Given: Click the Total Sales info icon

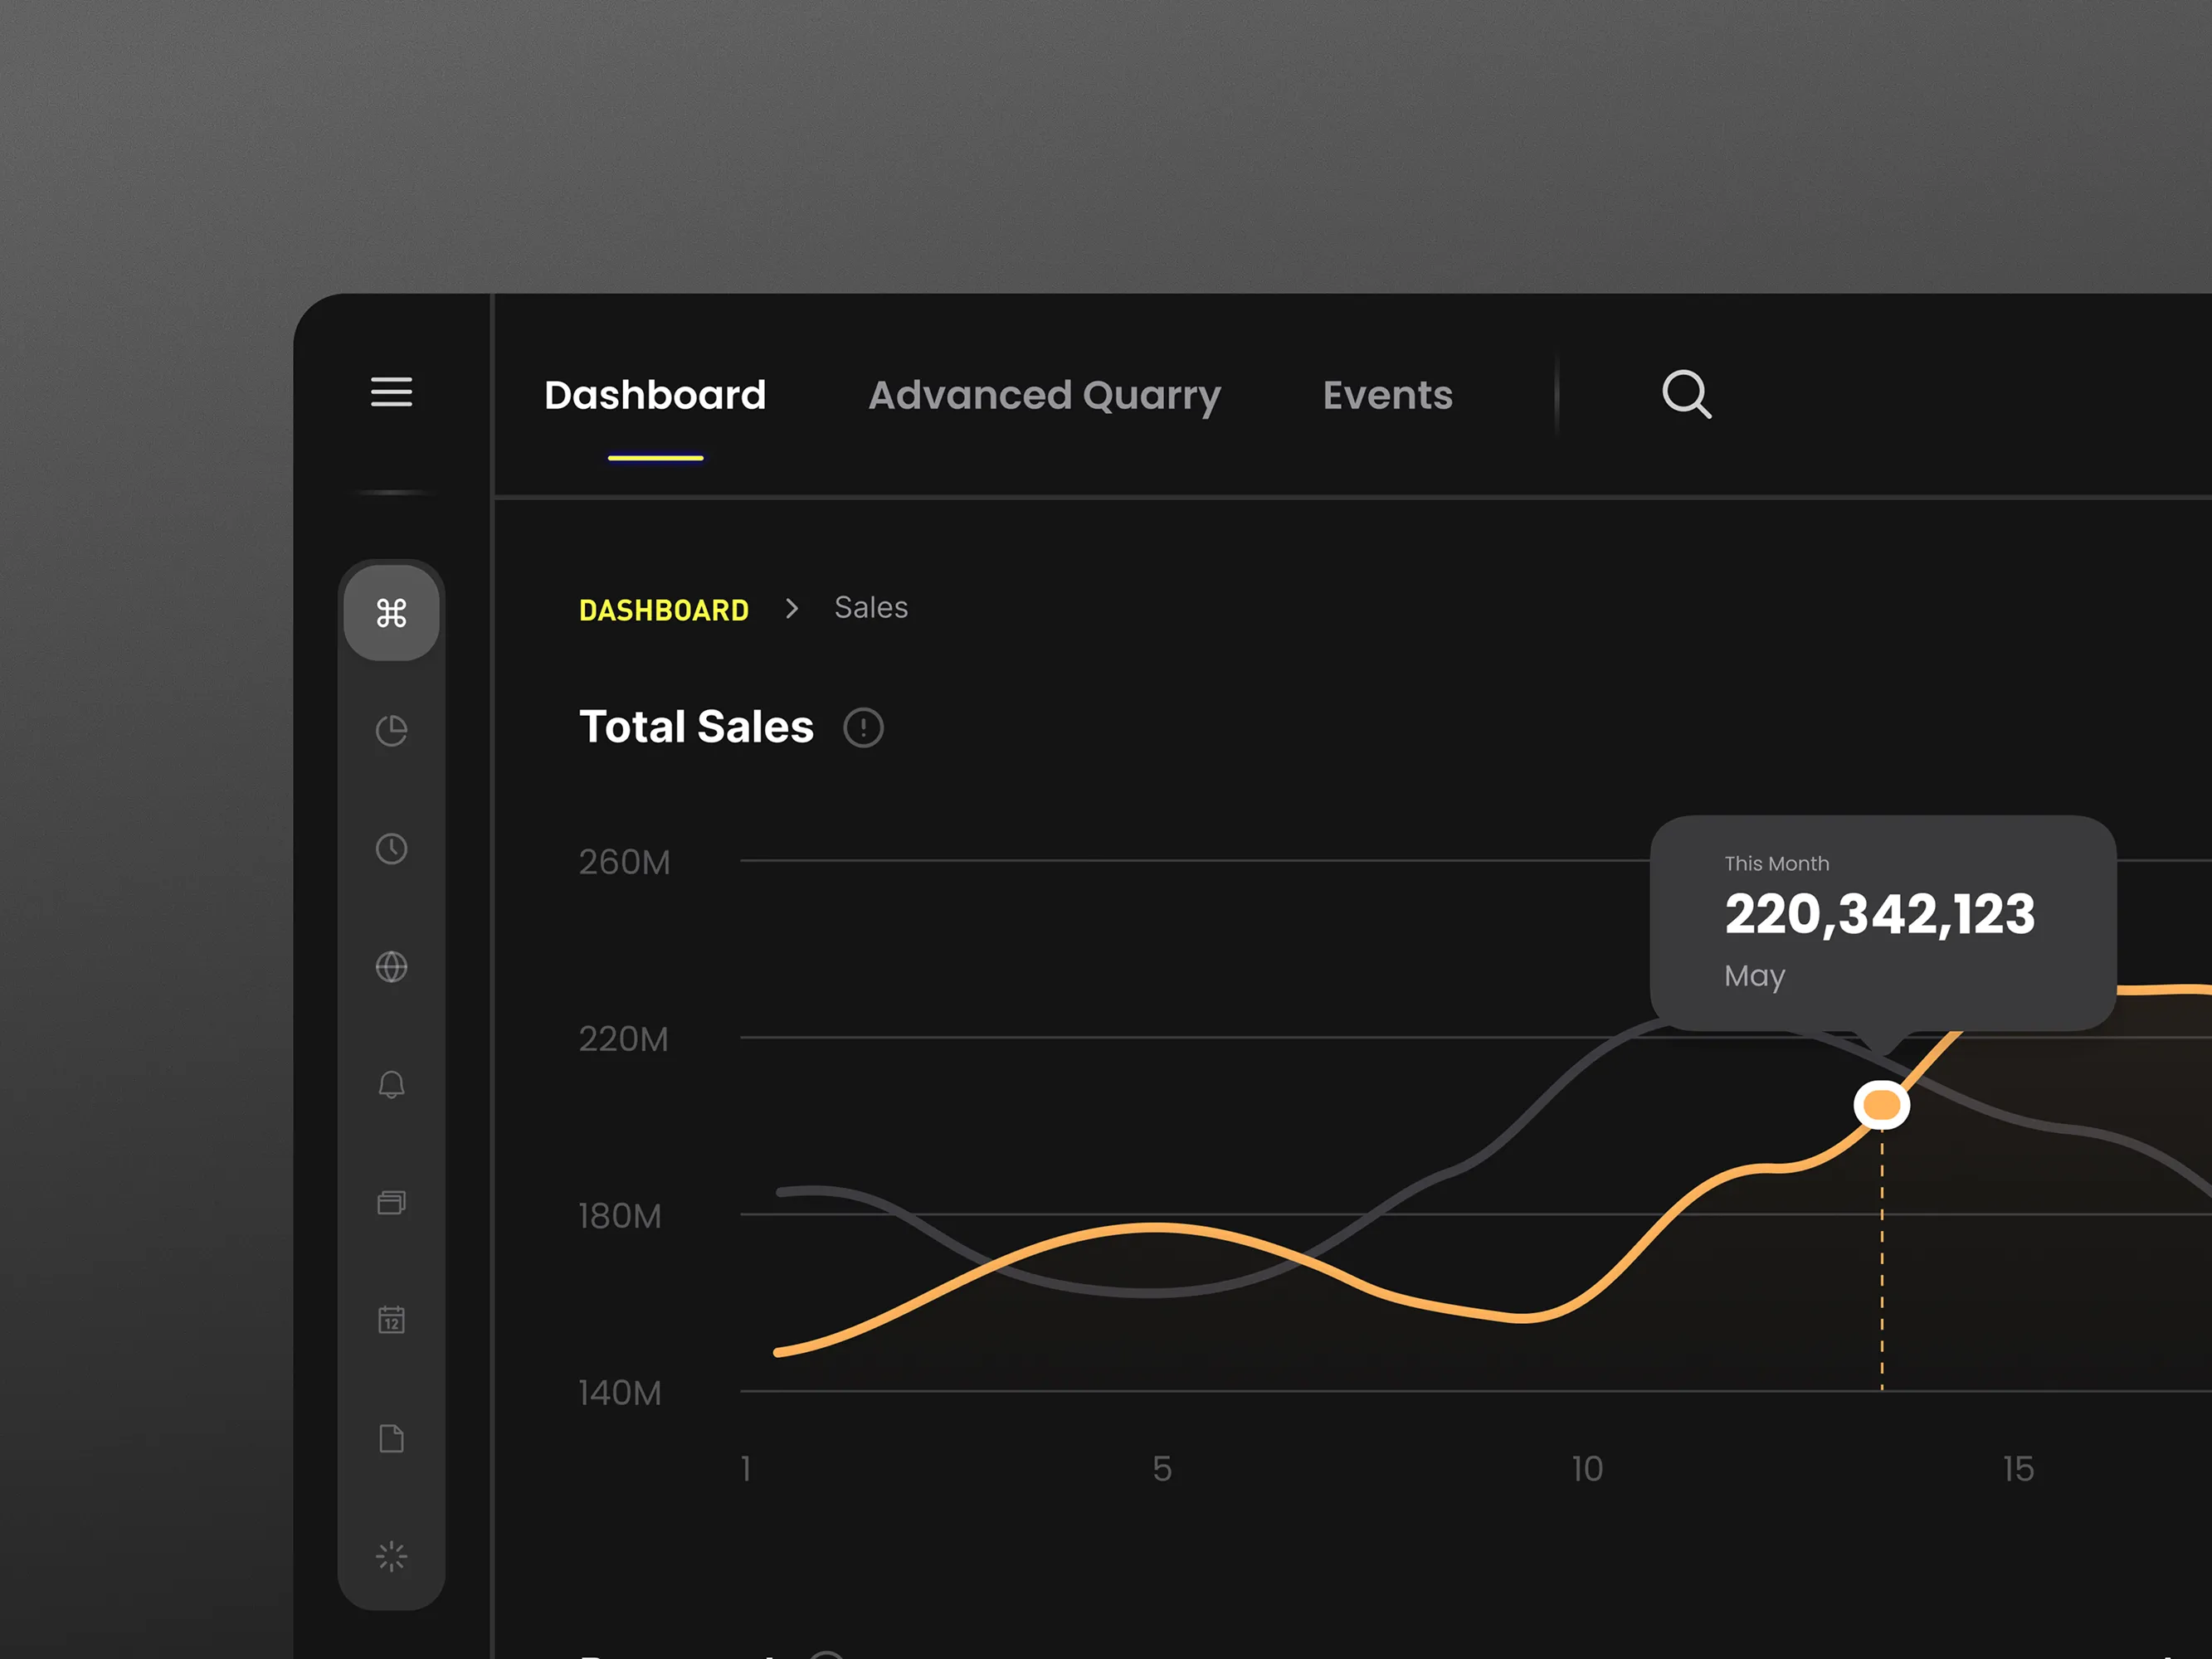Looking at the screenshot, I should [x=863, y=727].
